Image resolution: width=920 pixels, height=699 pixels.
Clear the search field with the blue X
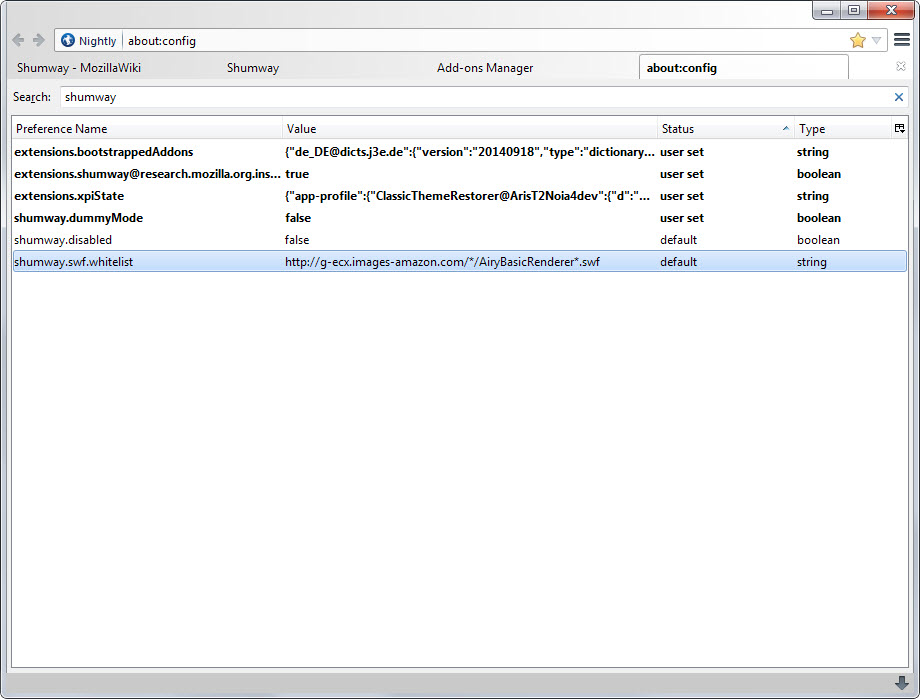point(898,97)
